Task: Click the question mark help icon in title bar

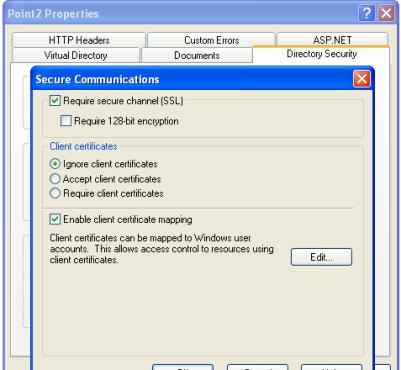Action: 367,13
